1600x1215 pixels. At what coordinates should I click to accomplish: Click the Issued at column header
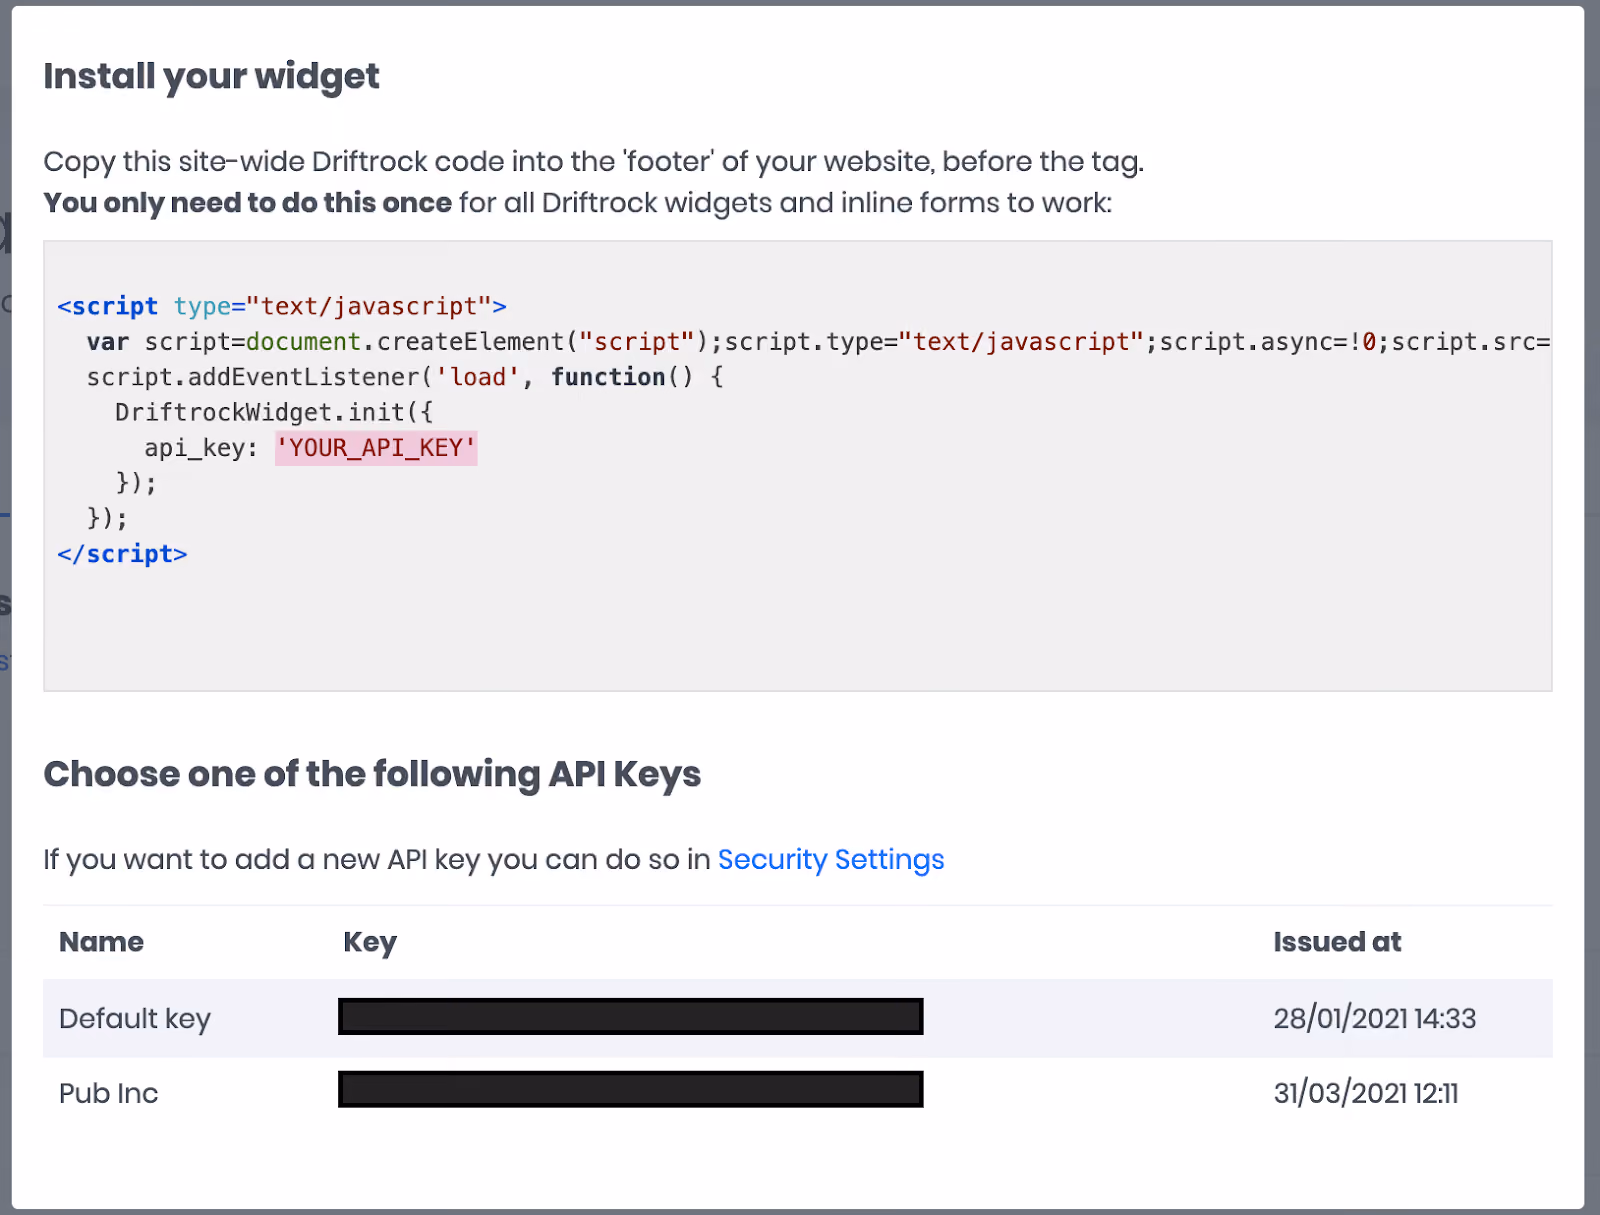[x=1337, y=942]
